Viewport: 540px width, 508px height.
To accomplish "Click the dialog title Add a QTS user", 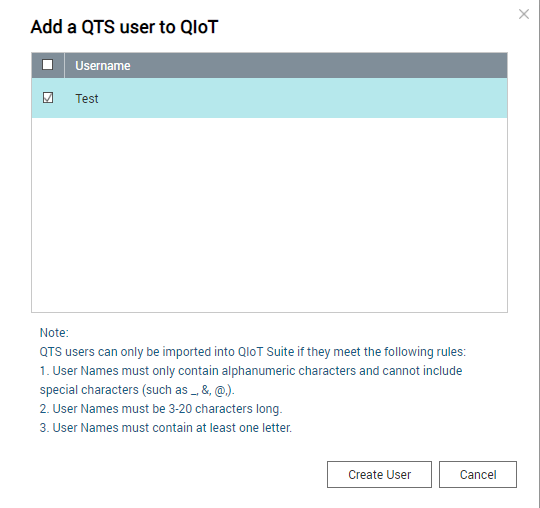I will (124, 27).
